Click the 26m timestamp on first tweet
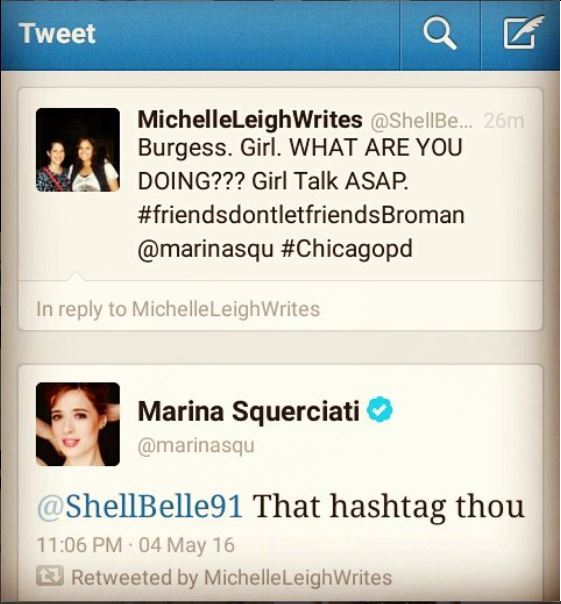The image size is (561, 604). (504, 121)
